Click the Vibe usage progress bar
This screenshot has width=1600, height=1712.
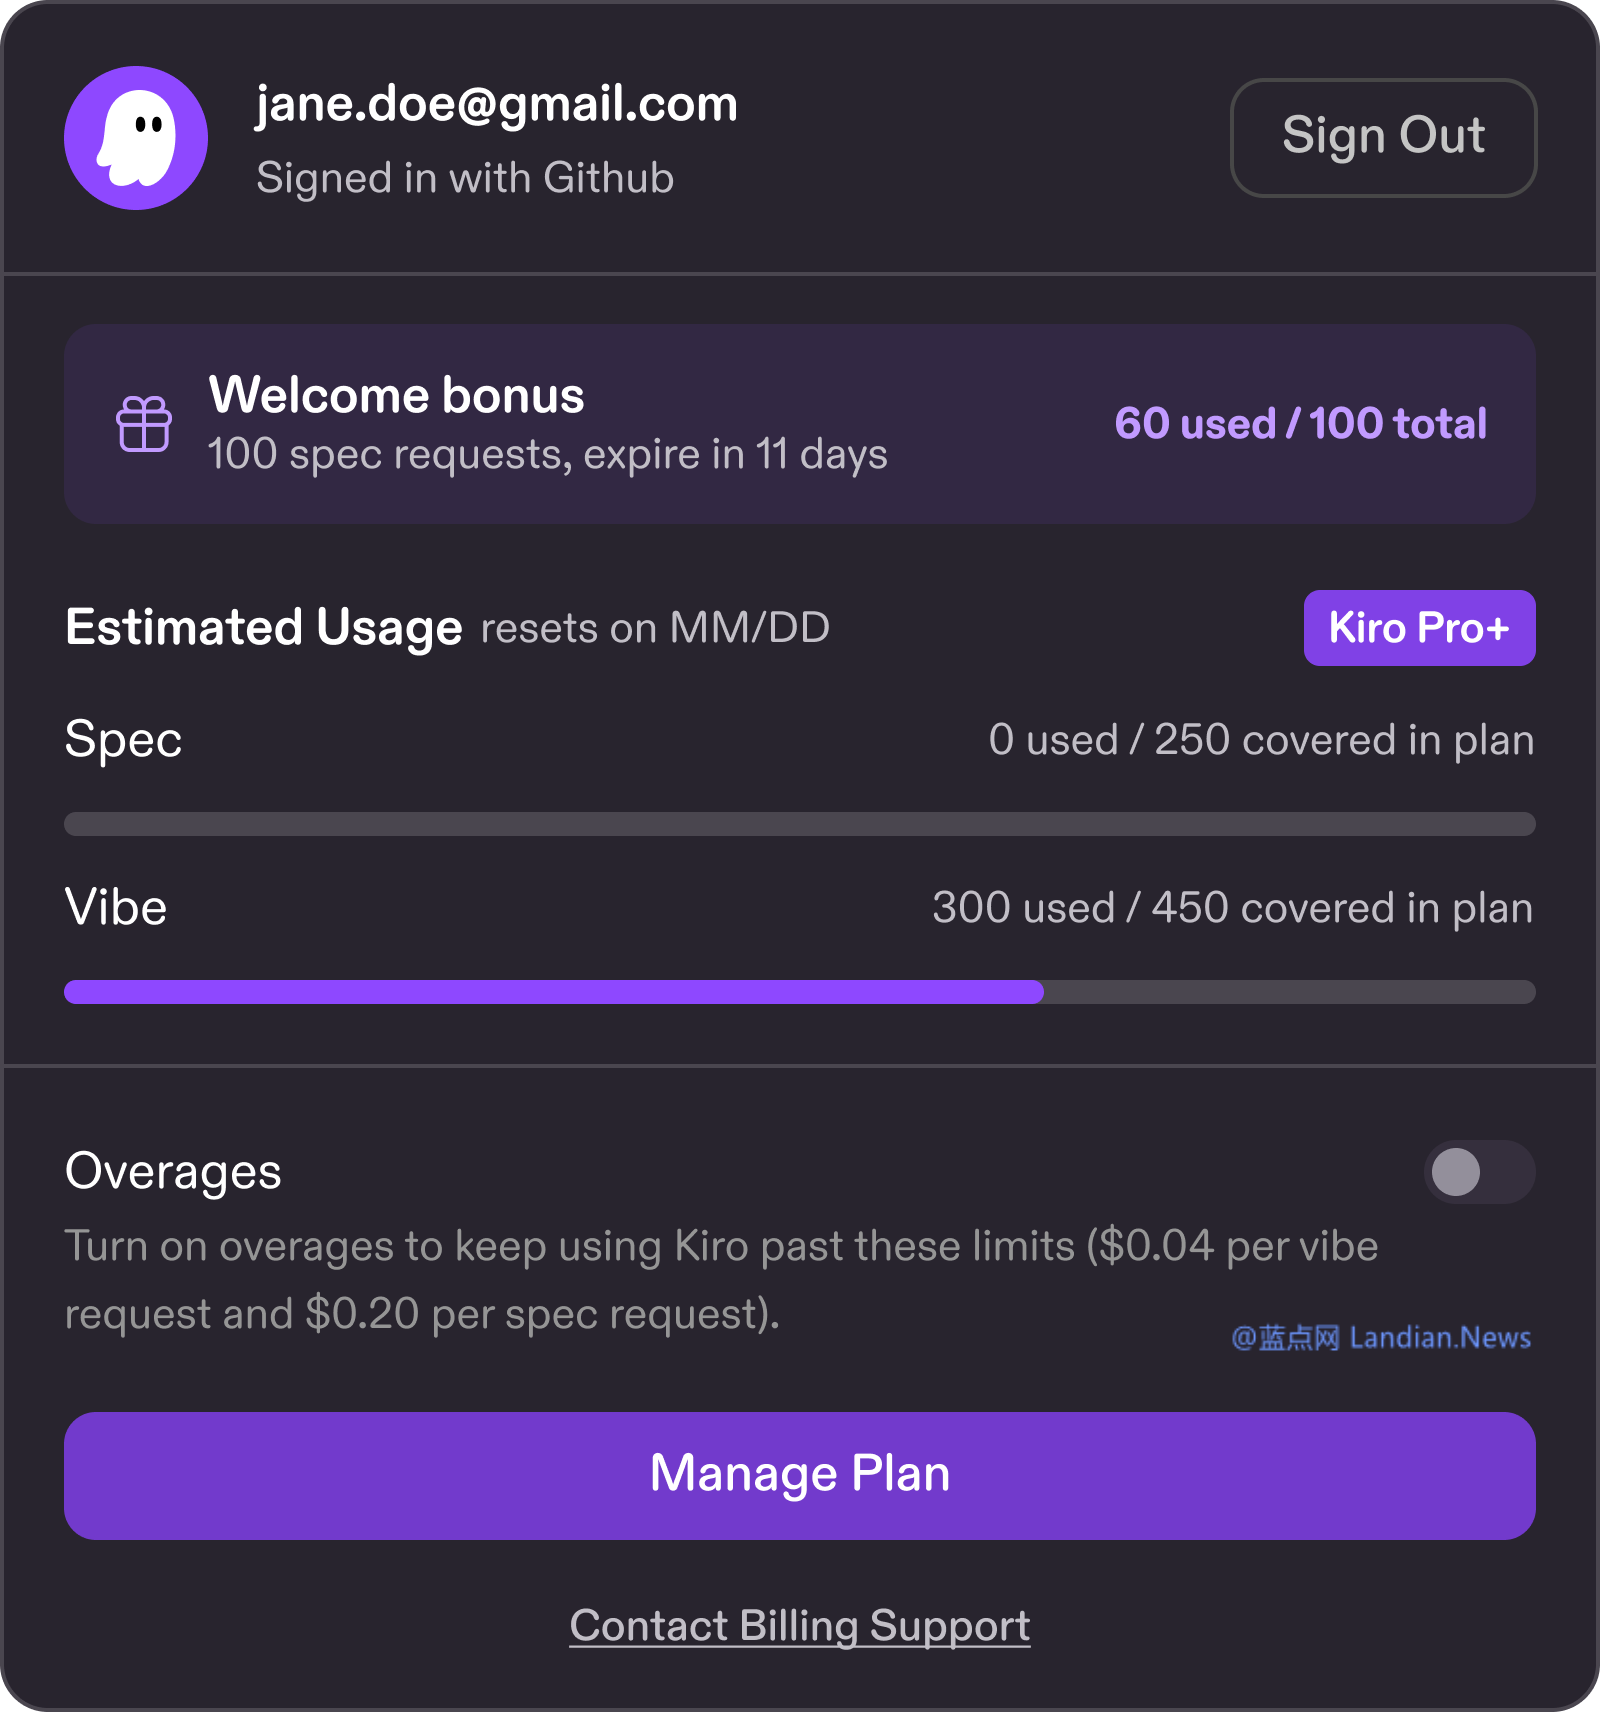pos(800,992)
